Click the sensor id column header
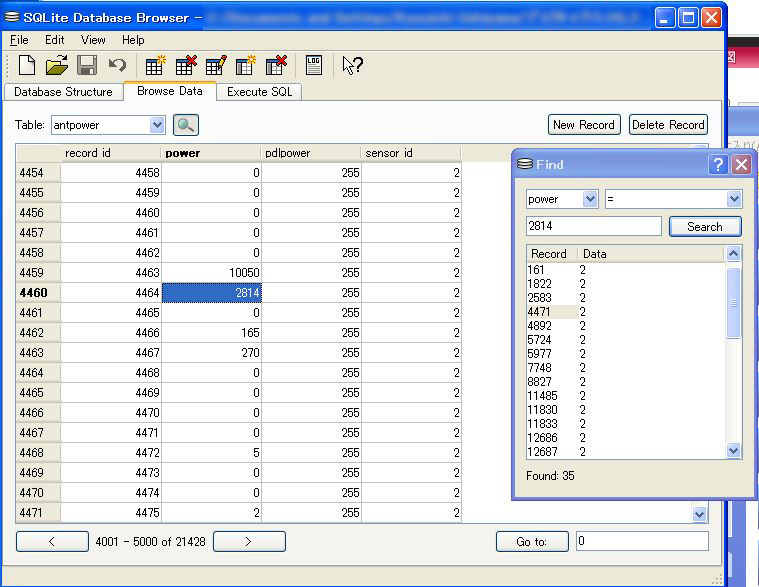 [x=411, y=153]
